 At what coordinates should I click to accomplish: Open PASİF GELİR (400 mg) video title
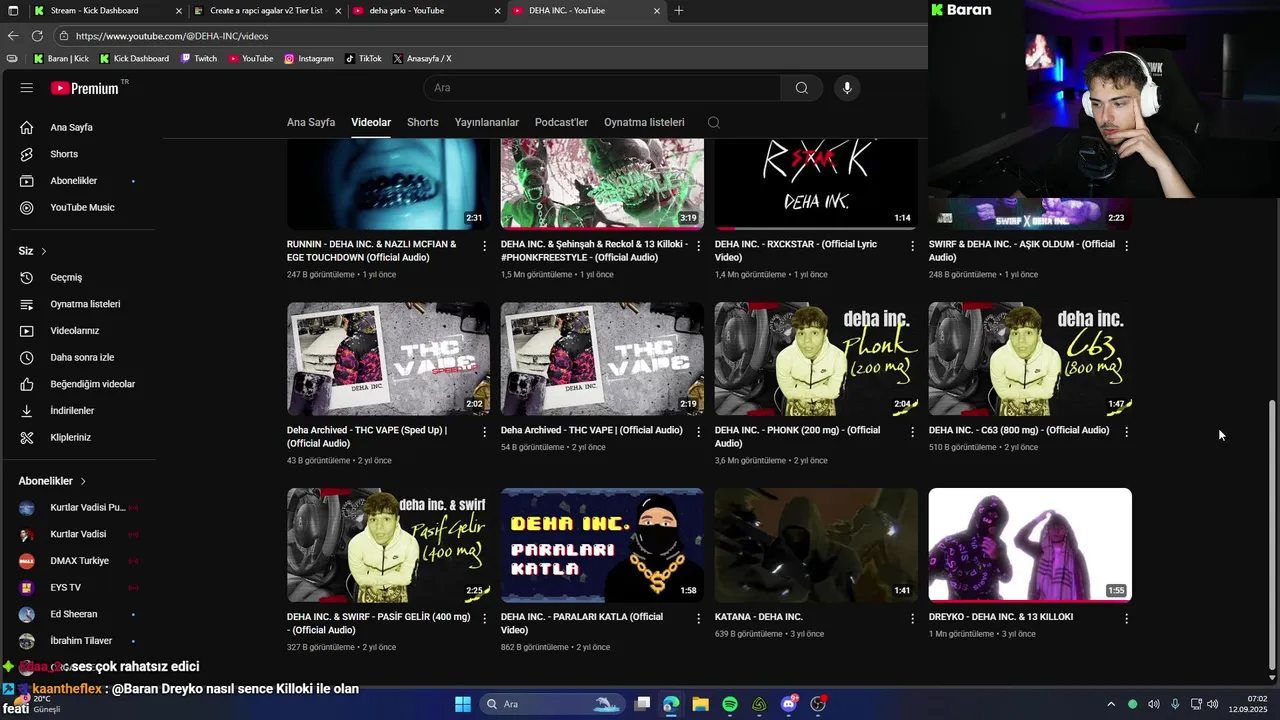[x=378, y=623]
